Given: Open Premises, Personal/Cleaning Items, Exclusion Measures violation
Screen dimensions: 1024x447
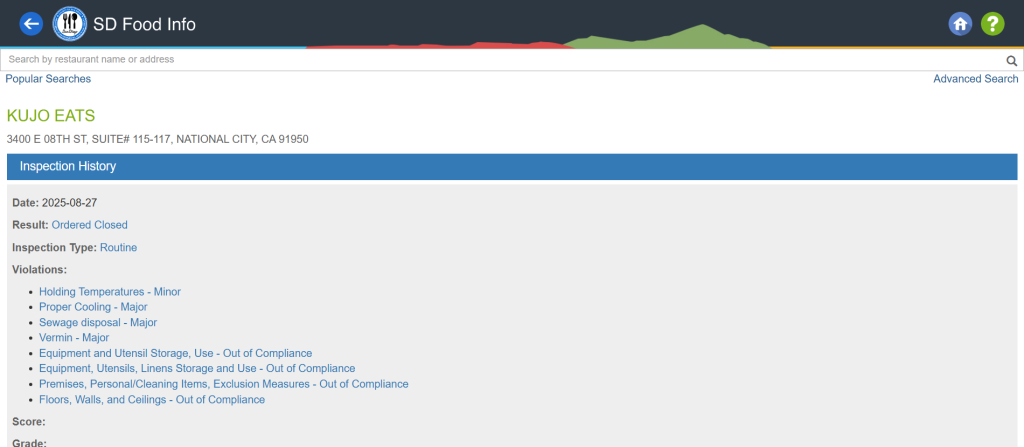Looking at the screenshot, I should pos(223,384).
